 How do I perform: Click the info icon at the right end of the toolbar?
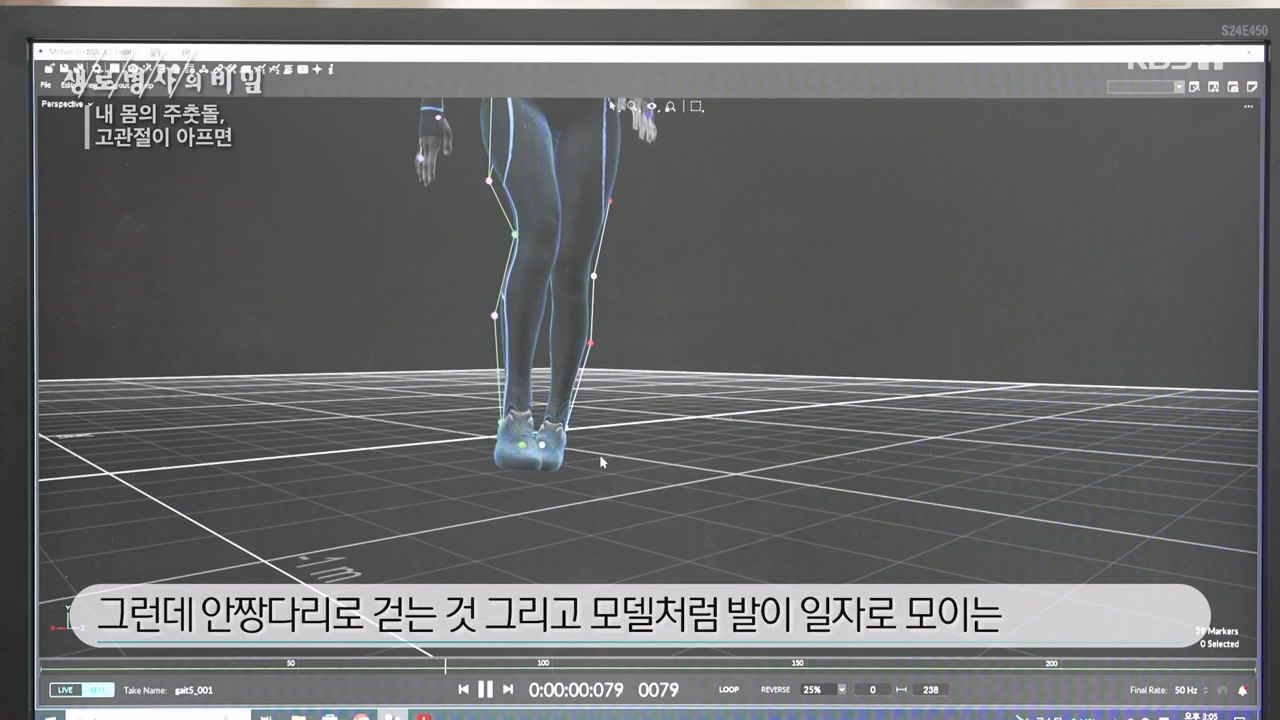330,70
